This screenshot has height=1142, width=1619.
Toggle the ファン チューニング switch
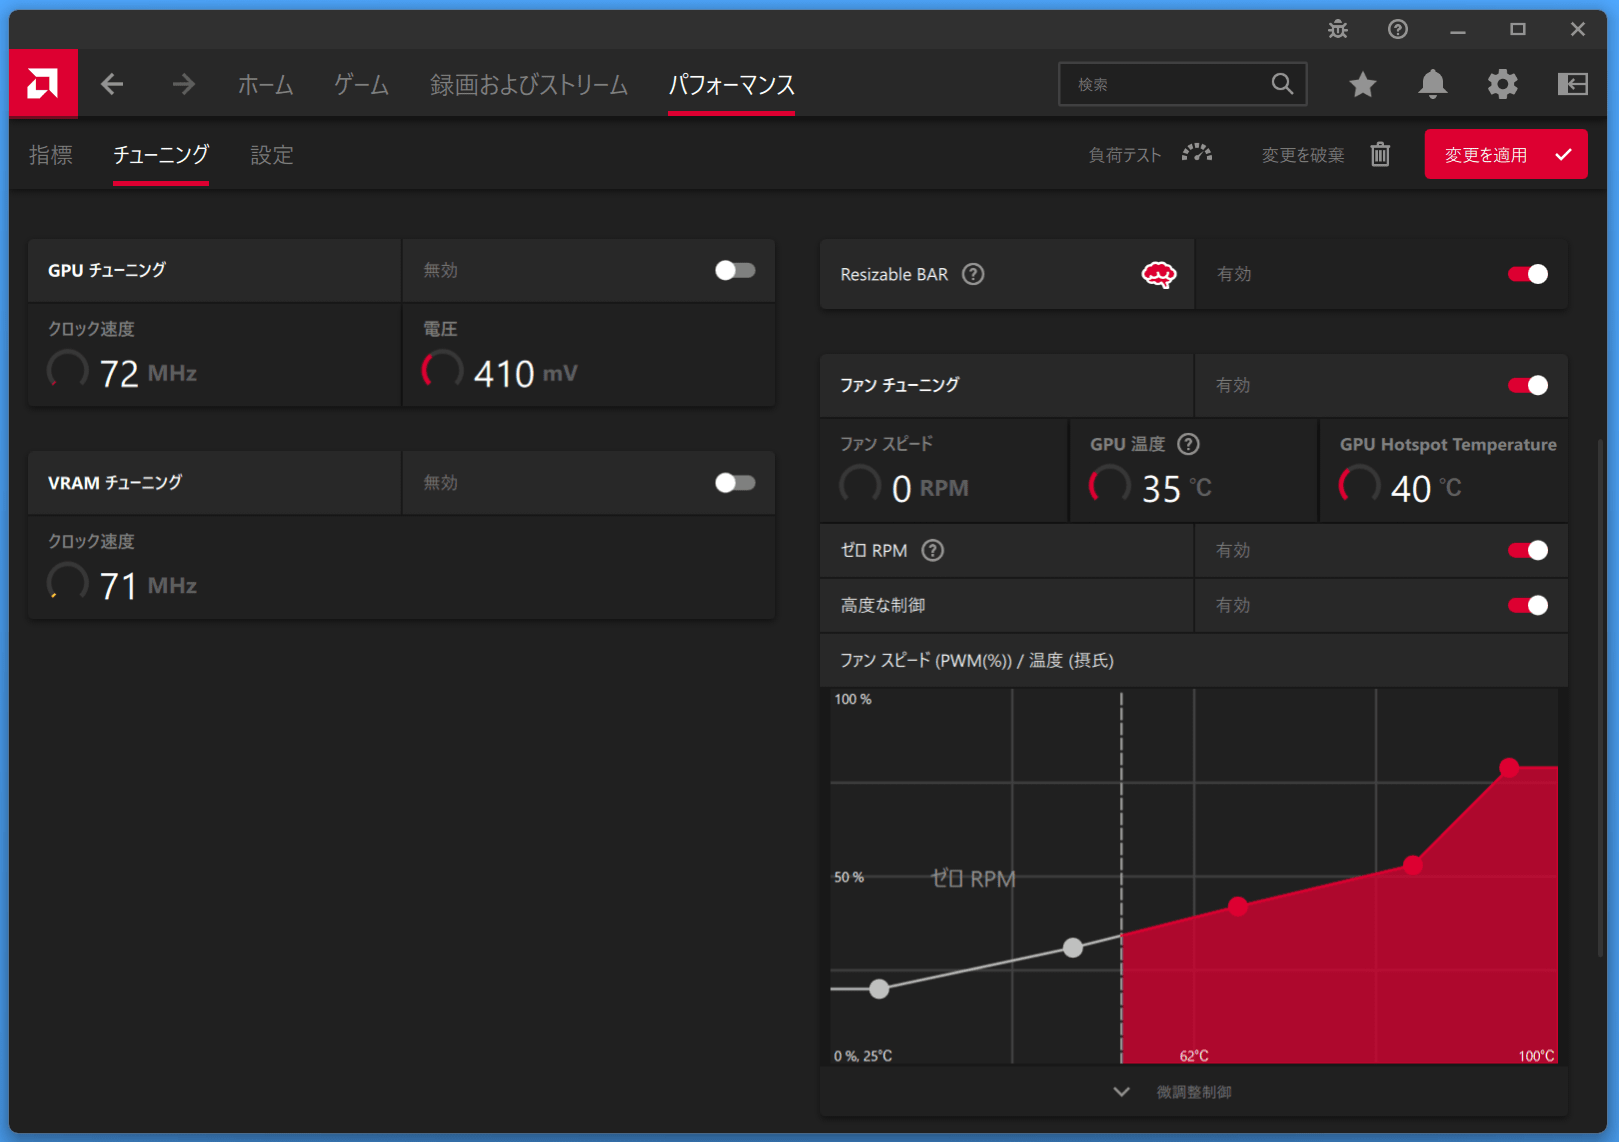pyautogui.click(x=1528, y=385)
